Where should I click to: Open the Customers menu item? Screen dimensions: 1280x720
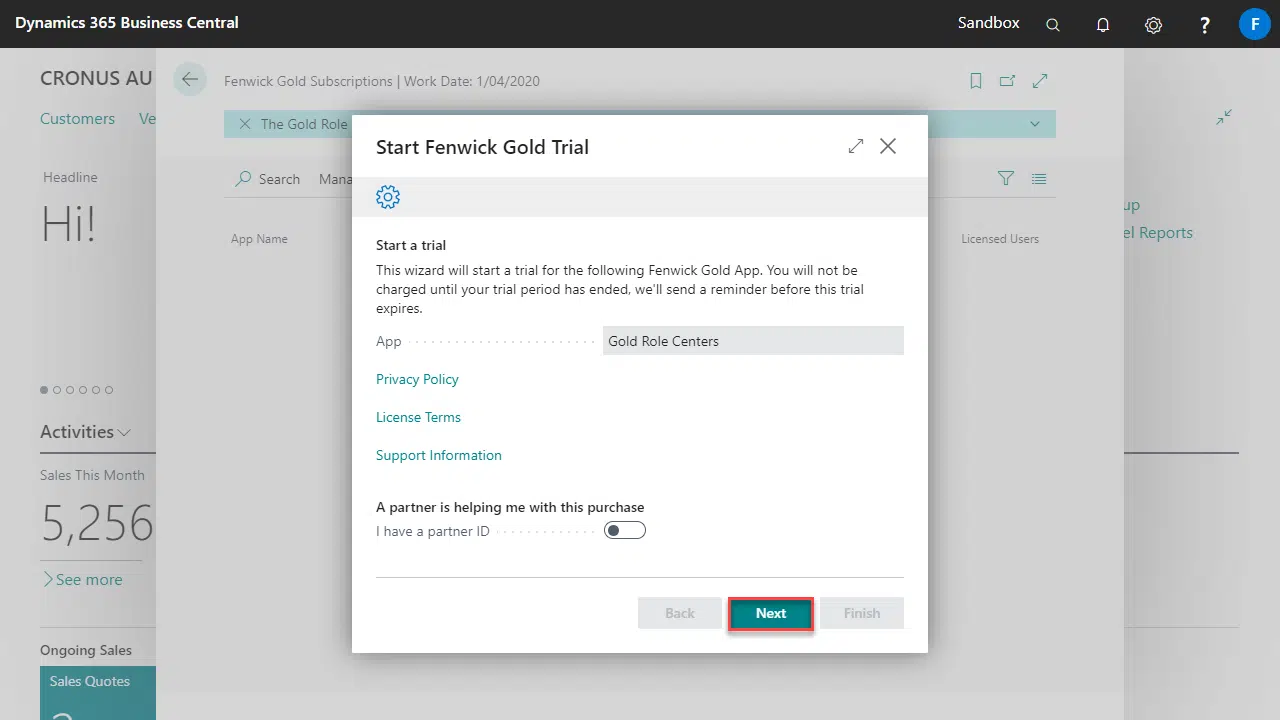point(77,119)
